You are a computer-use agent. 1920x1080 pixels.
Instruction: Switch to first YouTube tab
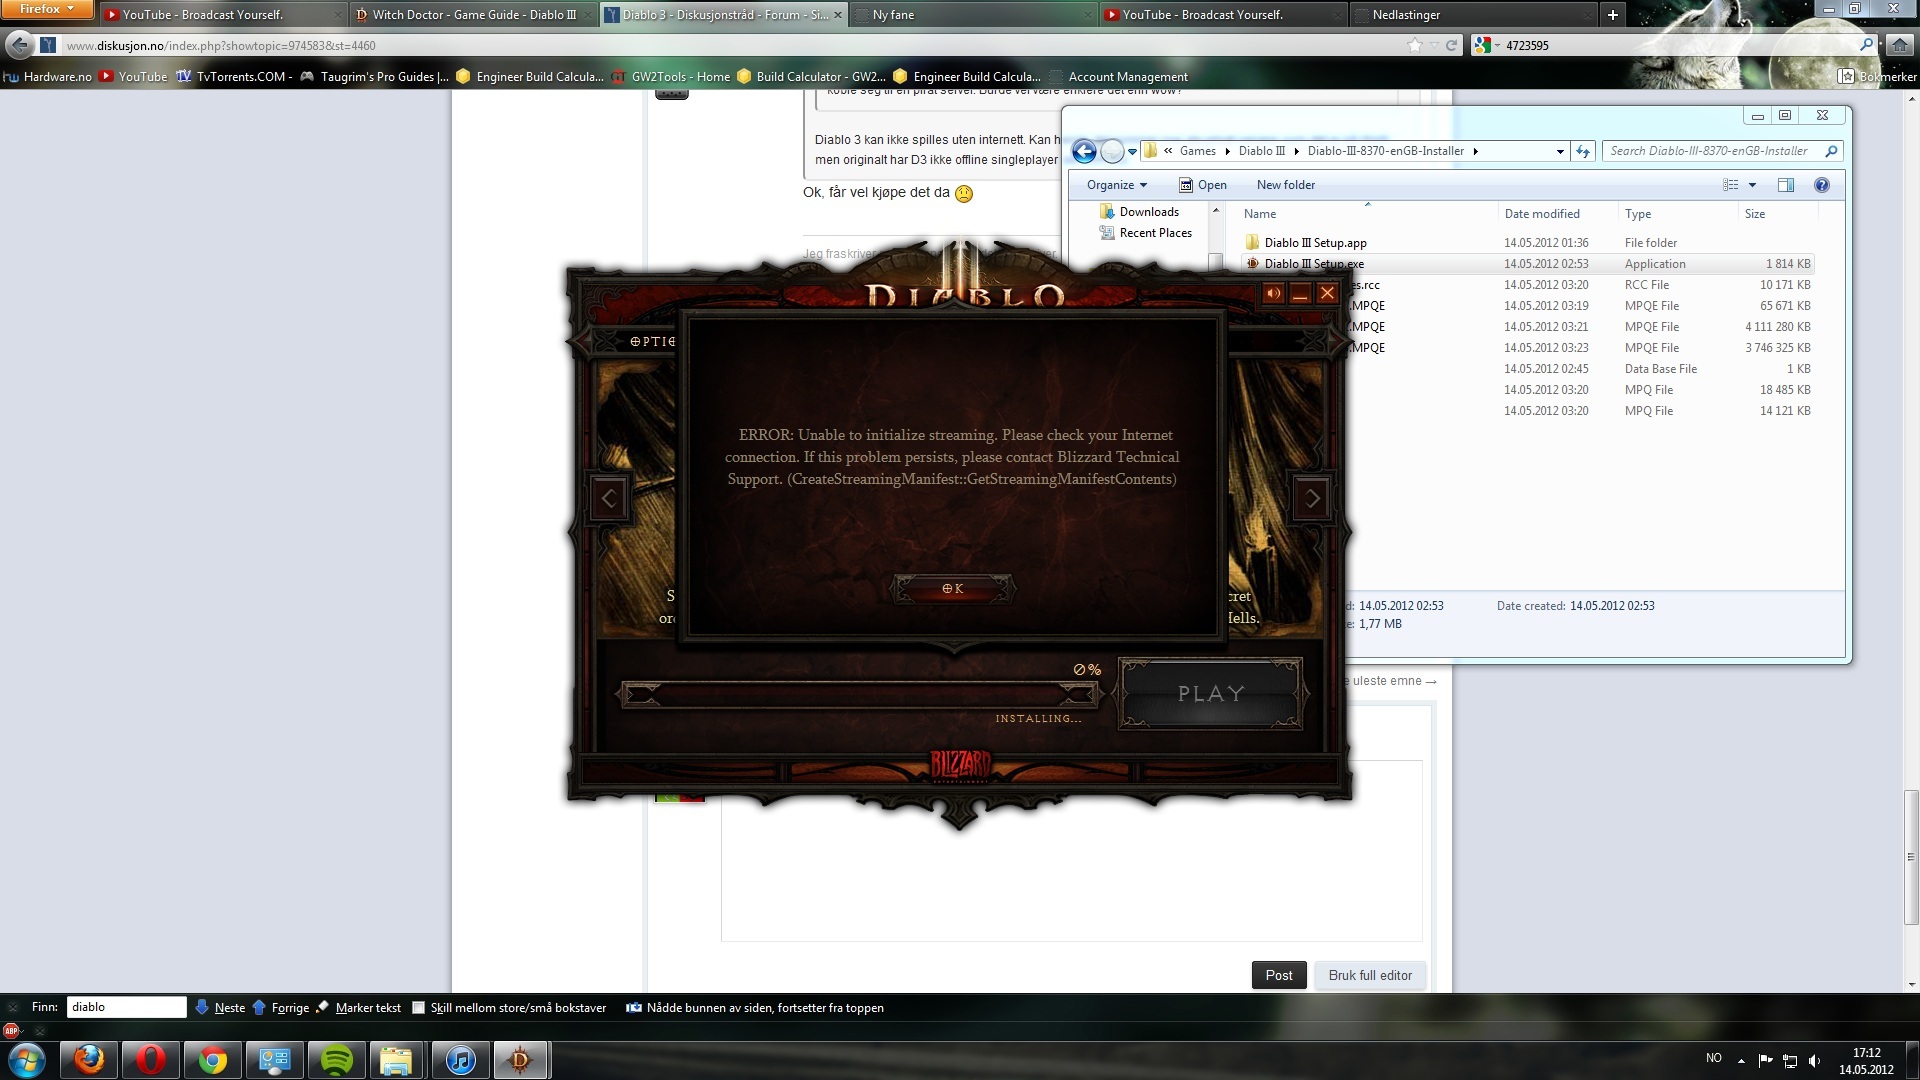(x=222, y=15)
